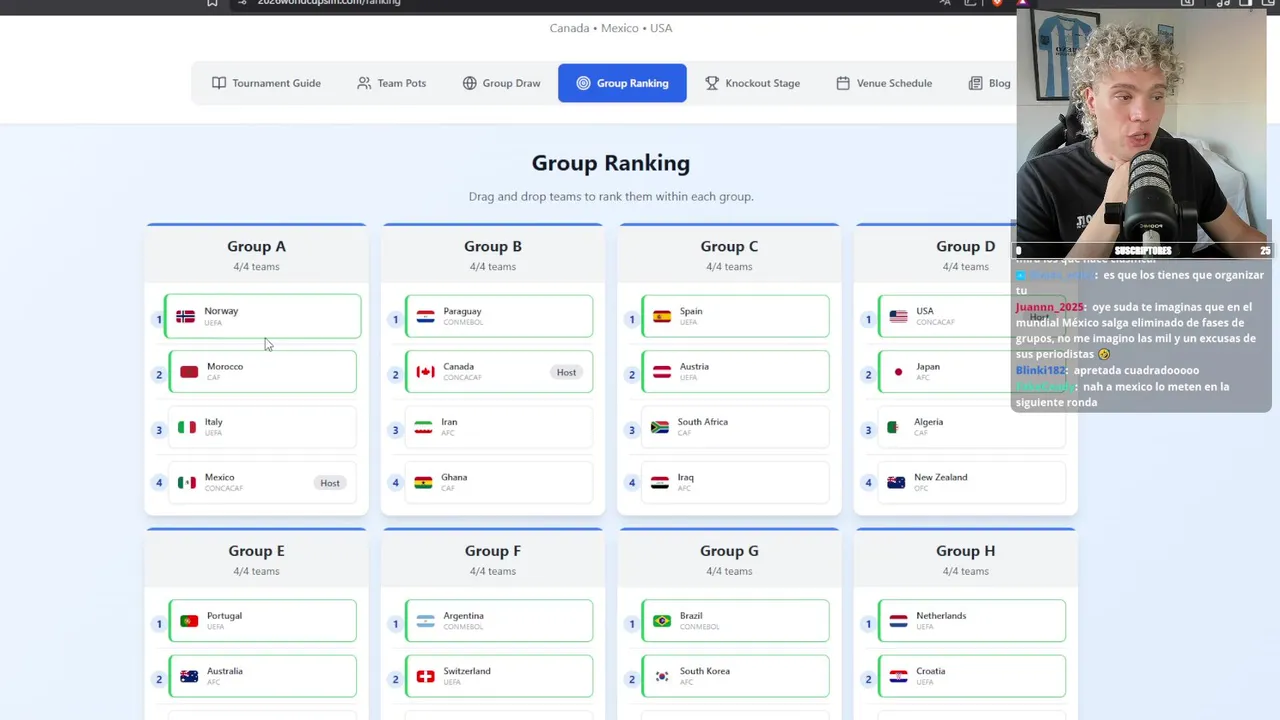Viewport: 1280px width, 720px height.
Task: Click the Ghana flag in Group B
Action: (x=423, y=483)
